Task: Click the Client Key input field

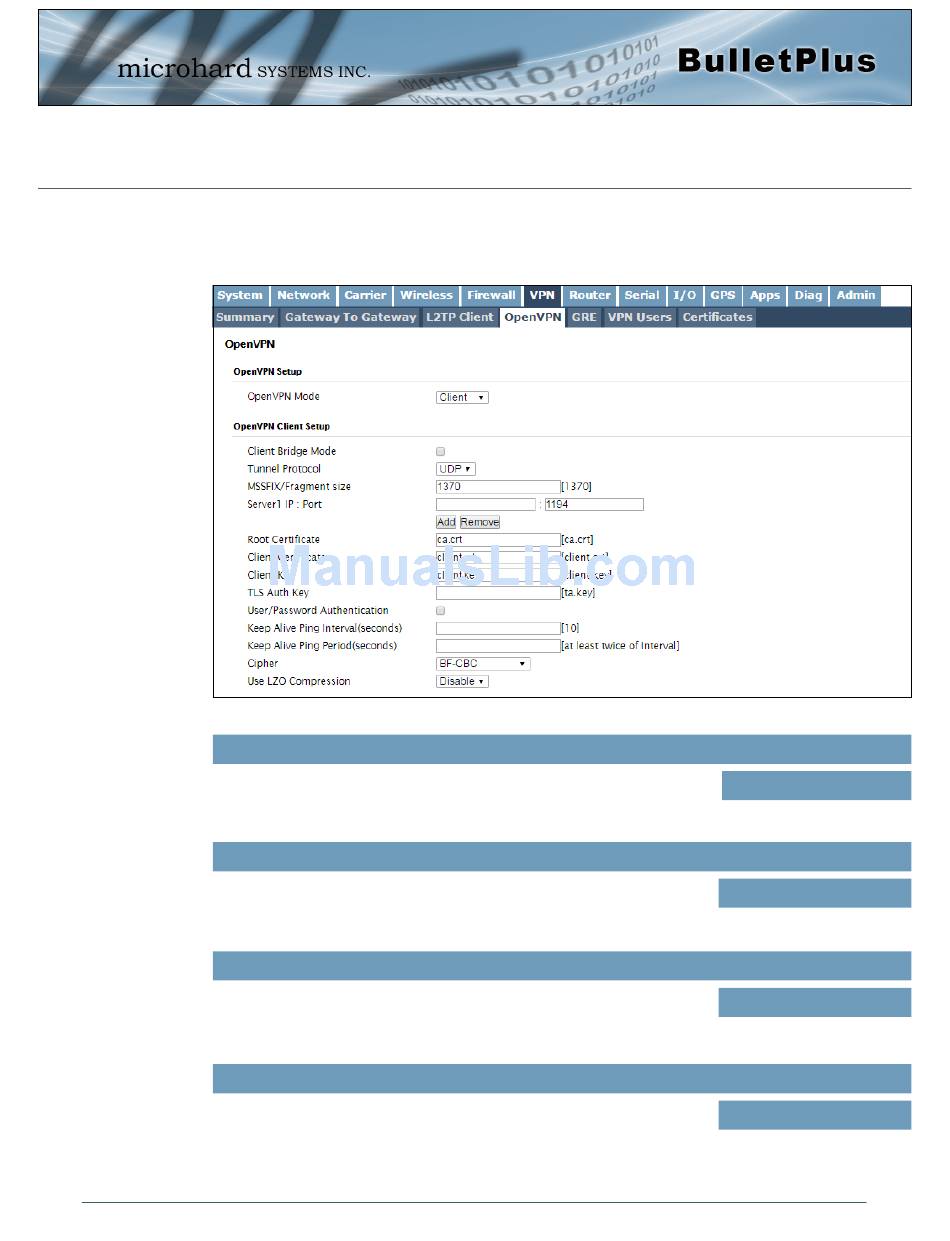Action: (498, 576)
